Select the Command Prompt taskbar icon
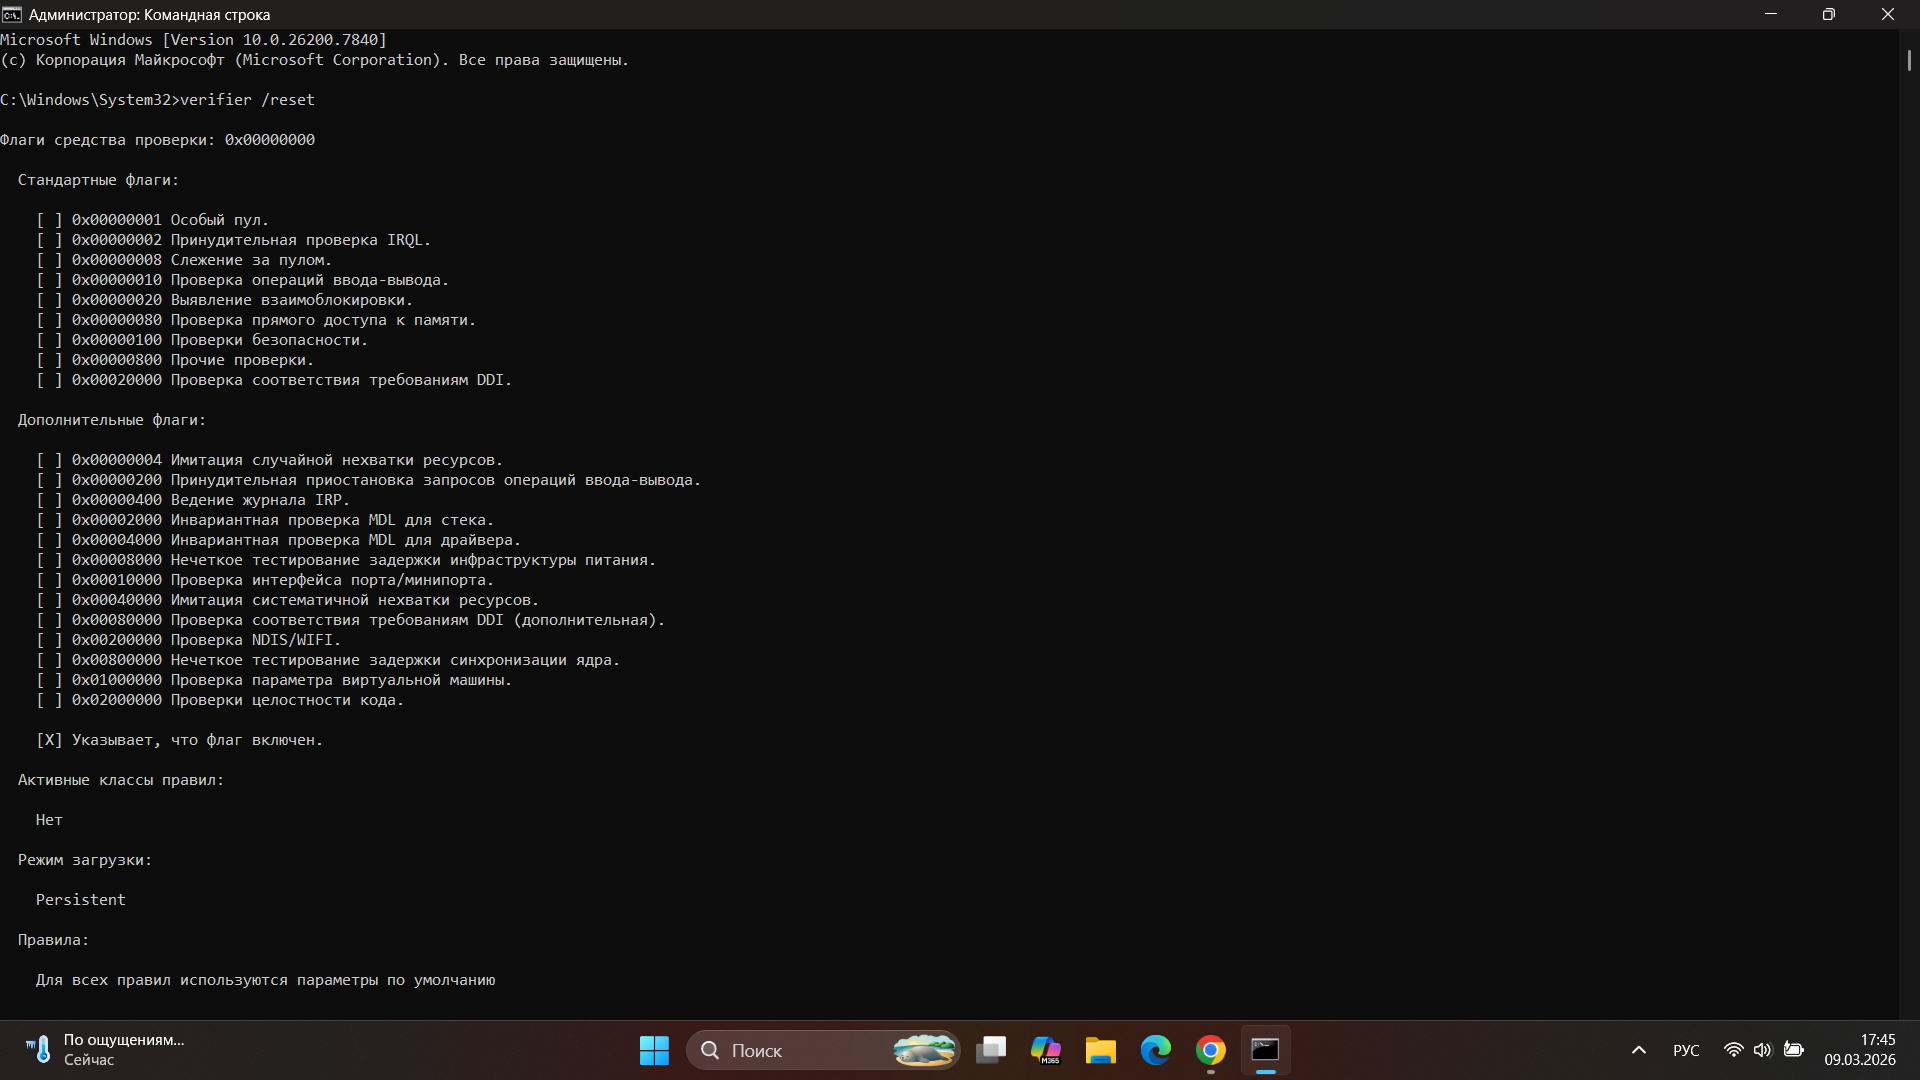 1266,1050
